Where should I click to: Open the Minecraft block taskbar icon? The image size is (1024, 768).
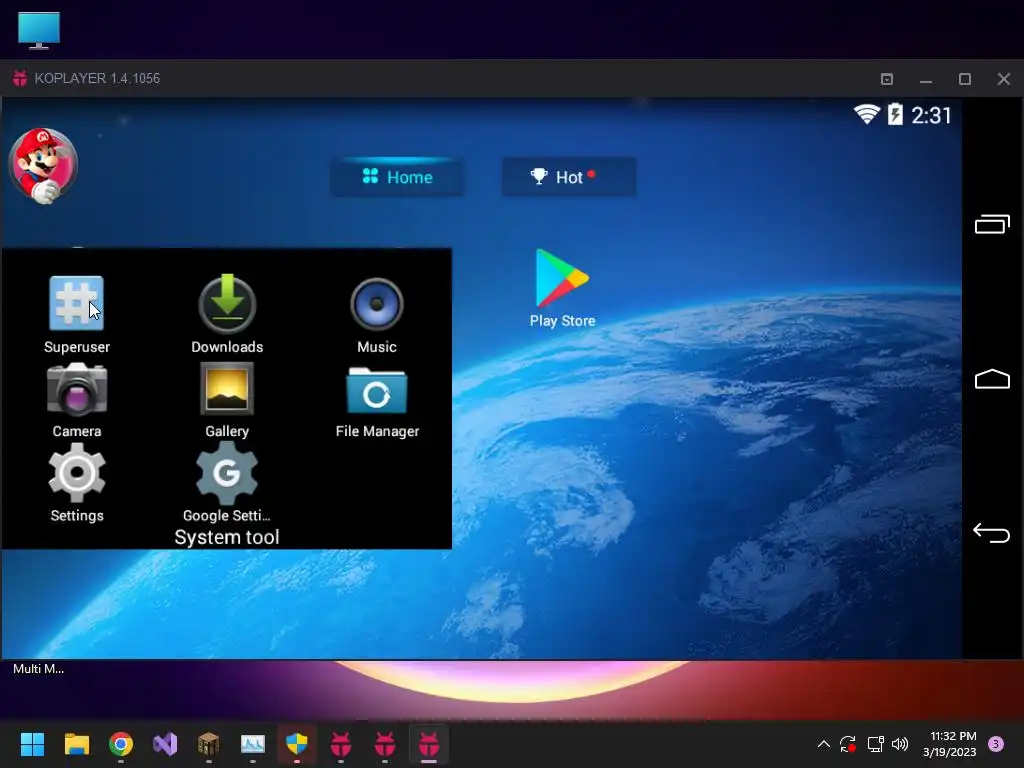pyautogui.click(x=208, y=744)
